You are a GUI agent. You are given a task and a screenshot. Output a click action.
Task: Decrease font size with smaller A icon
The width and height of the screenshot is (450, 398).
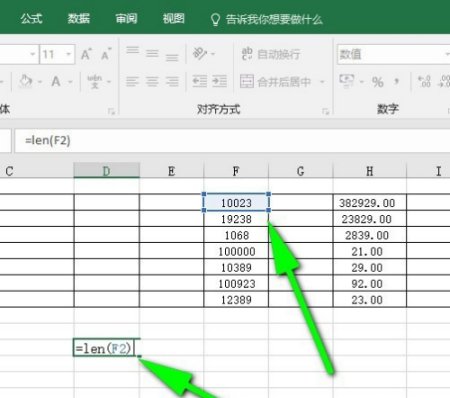pos(106,54)
